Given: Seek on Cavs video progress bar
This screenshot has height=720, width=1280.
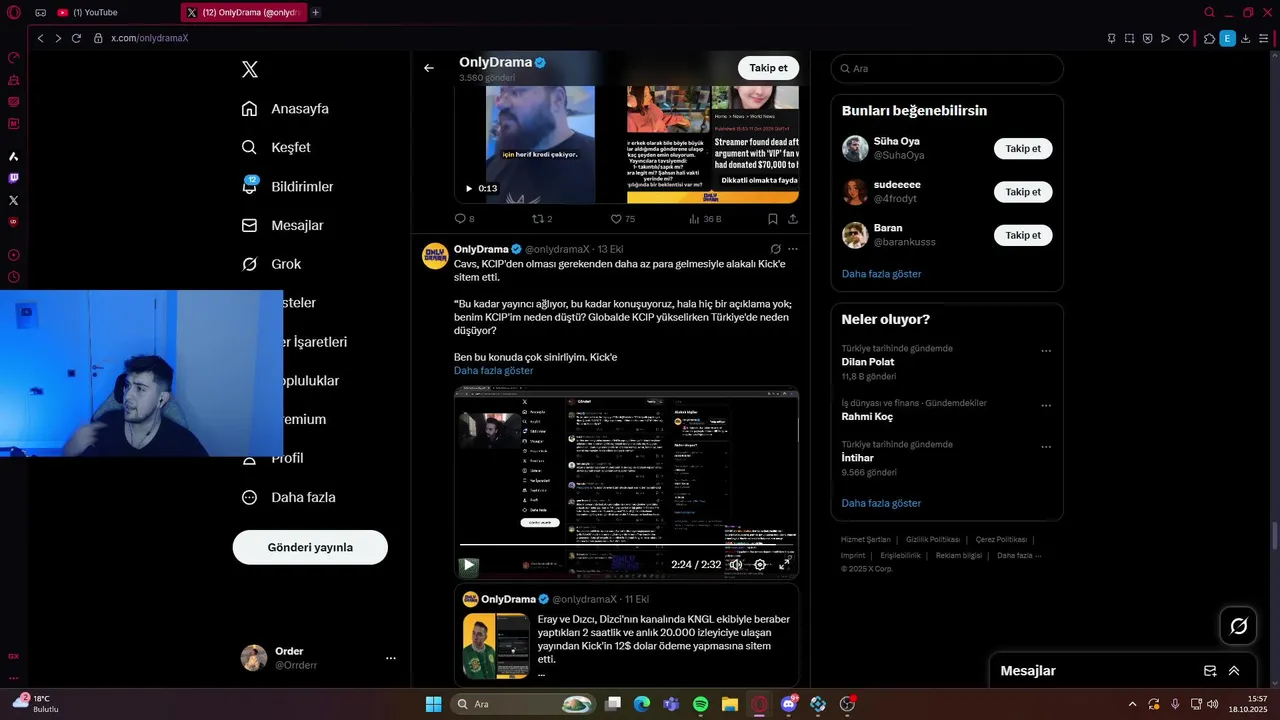Looking at the screenshot, I should coord(626,545).
